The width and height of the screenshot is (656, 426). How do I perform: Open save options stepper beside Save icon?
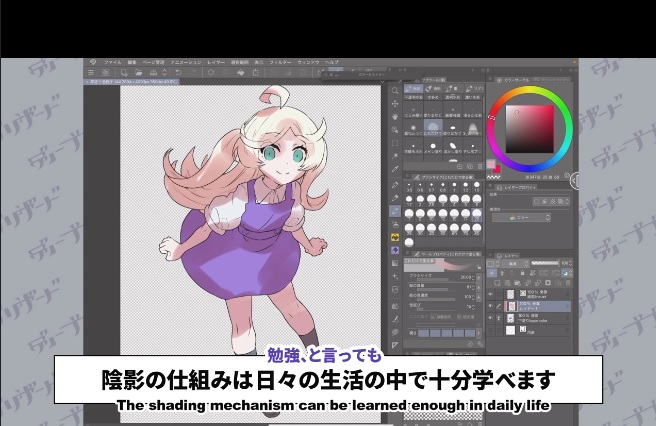click(x=164, y=72)
